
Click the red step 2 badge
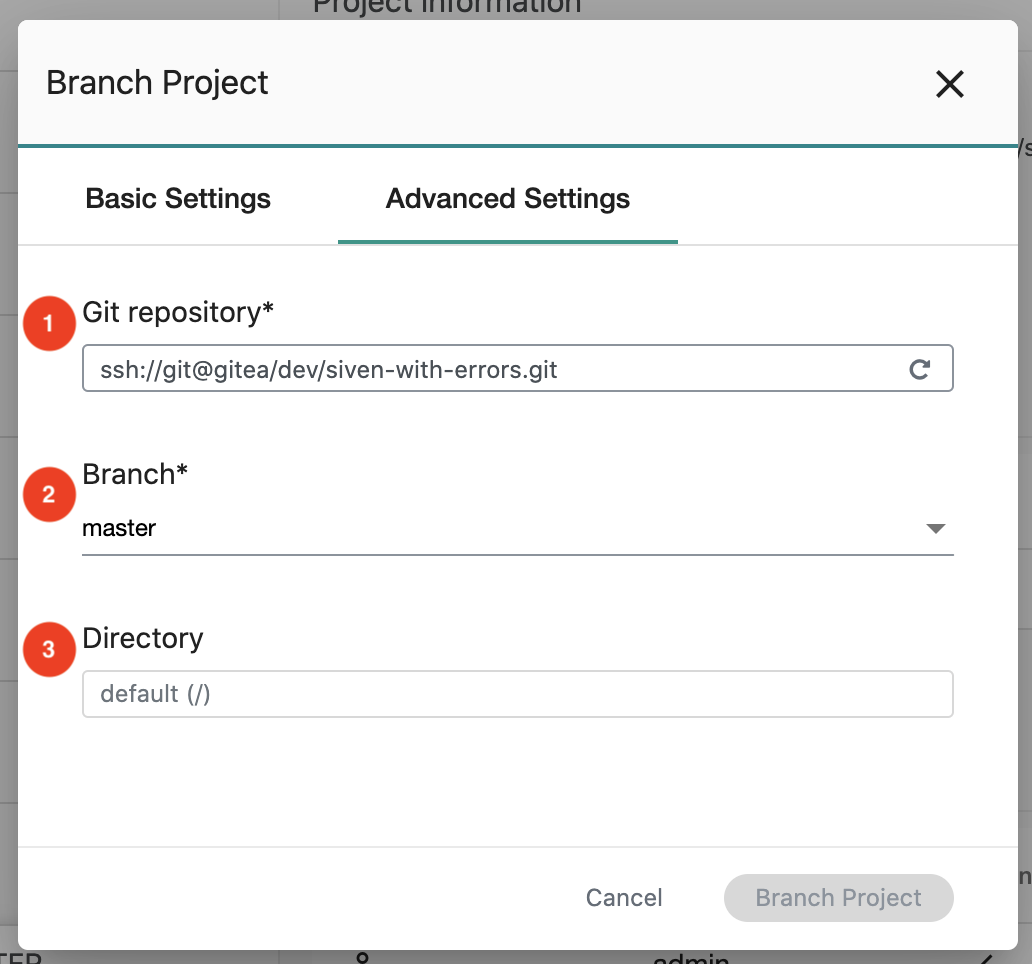49,494
